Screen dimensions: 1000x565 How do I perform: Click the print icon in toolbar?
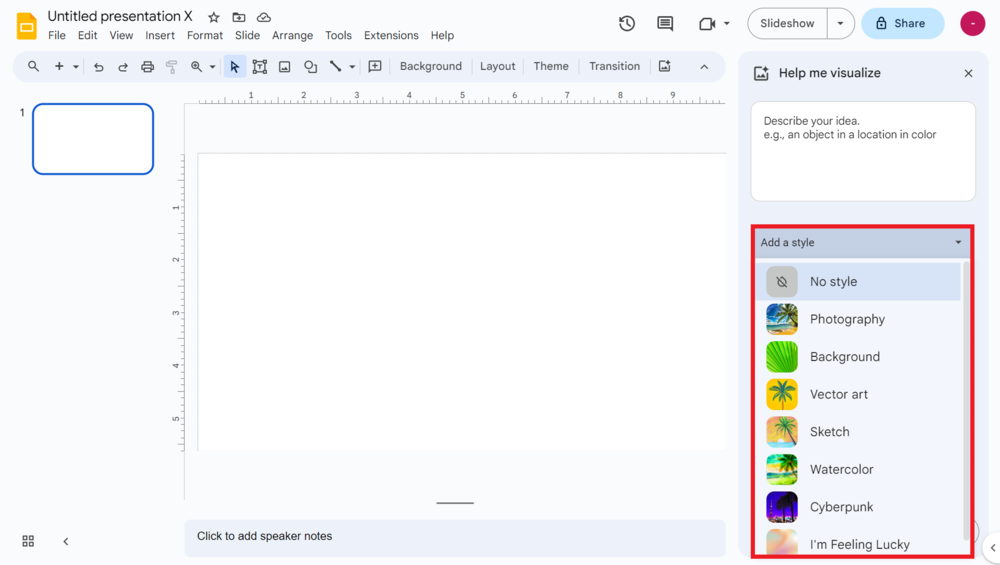(147, 67)
